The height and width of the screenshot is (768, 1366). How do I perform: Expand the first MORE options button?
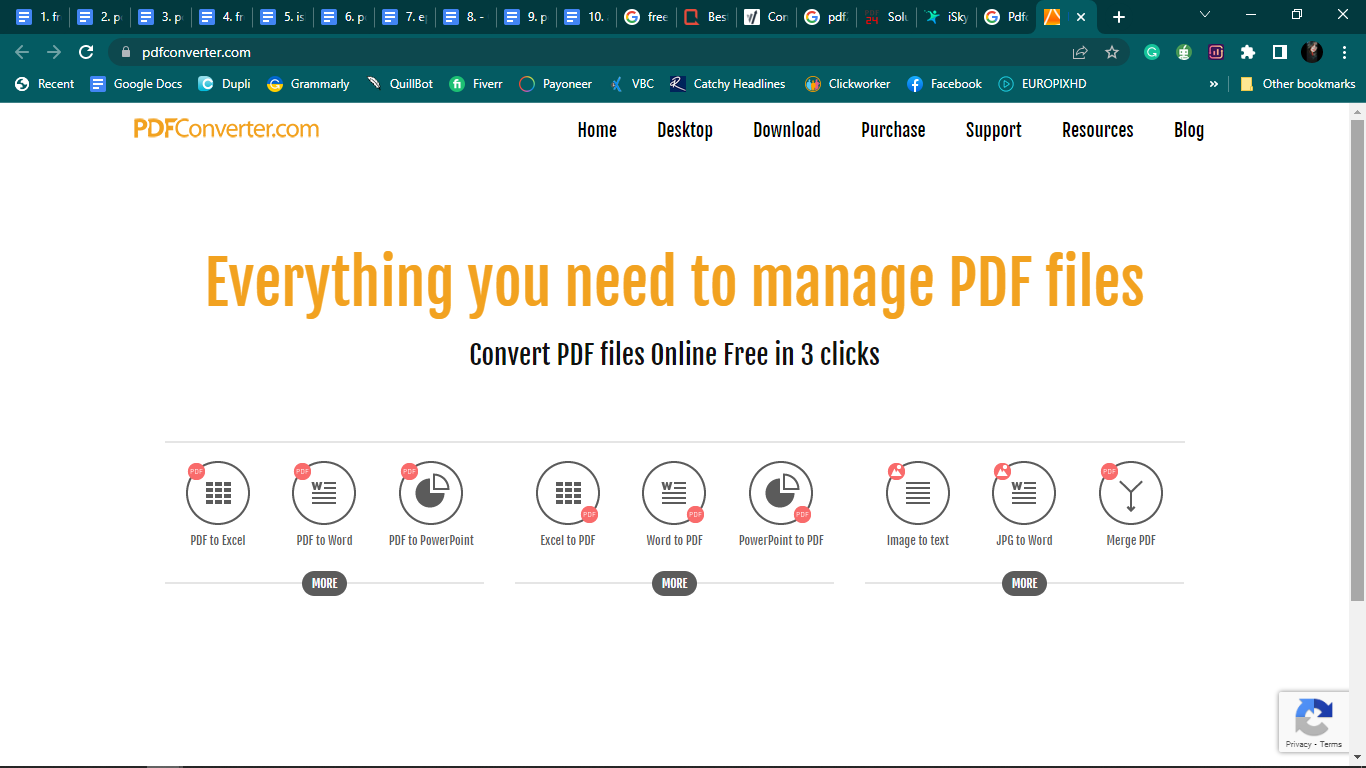point(324,583)
